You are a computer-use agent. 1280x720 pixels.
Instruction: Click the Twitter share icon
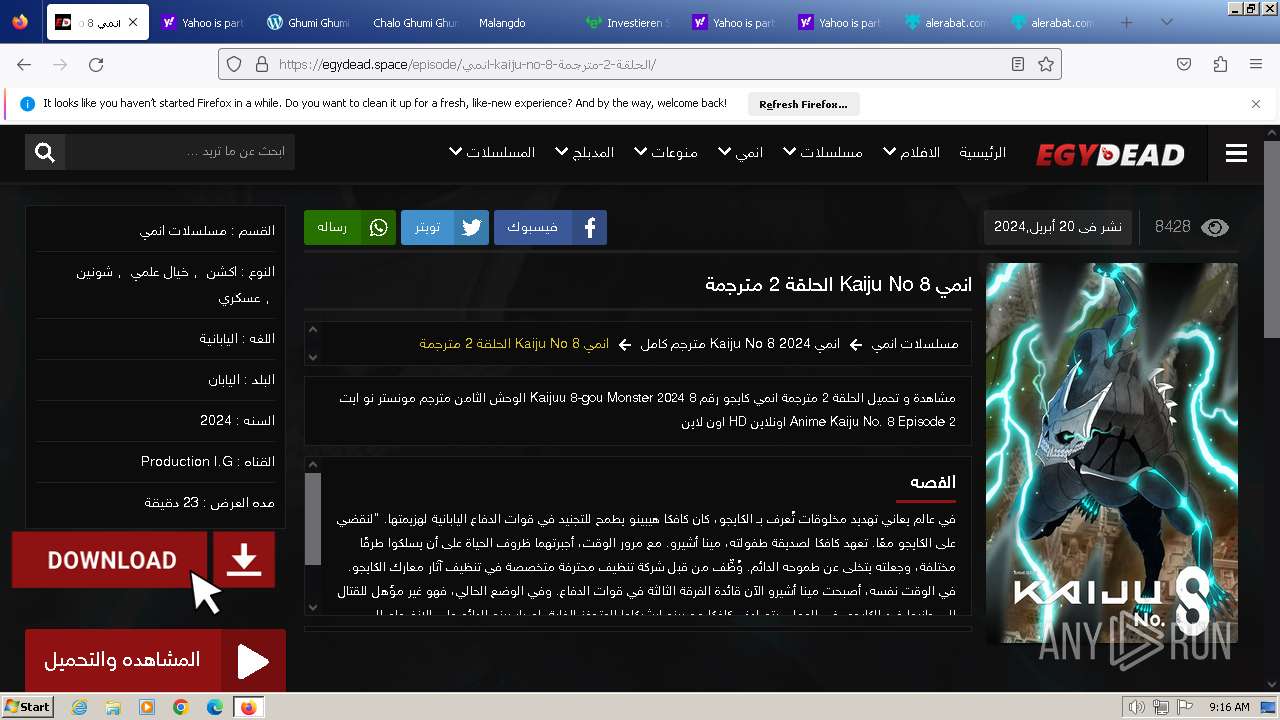471,228
